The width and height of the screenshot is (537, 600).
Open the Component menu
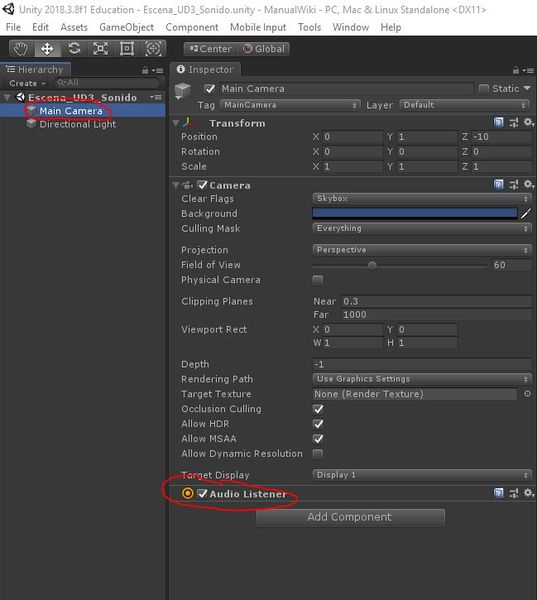point(192,27)
